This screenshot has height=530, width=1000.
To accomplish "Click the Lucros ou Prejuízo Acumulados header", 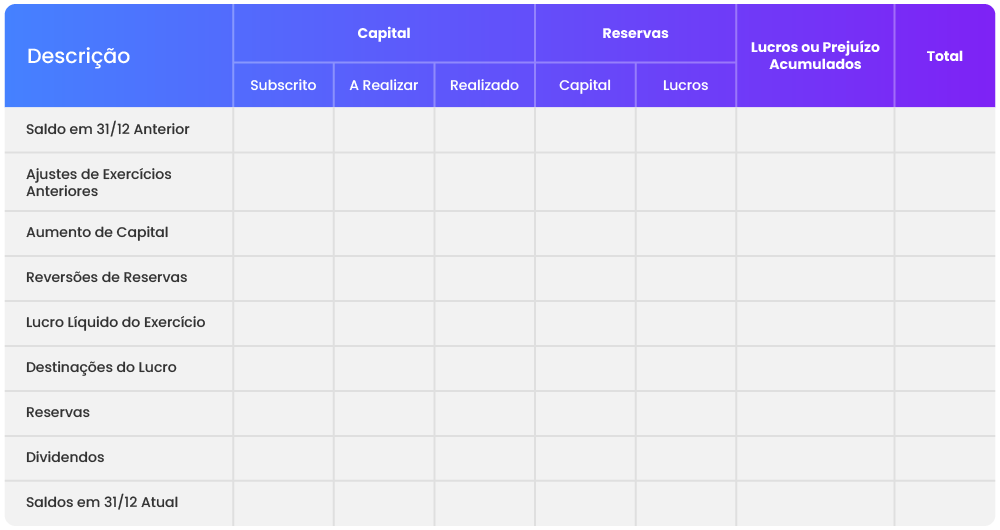I will [x=815, y=56].
